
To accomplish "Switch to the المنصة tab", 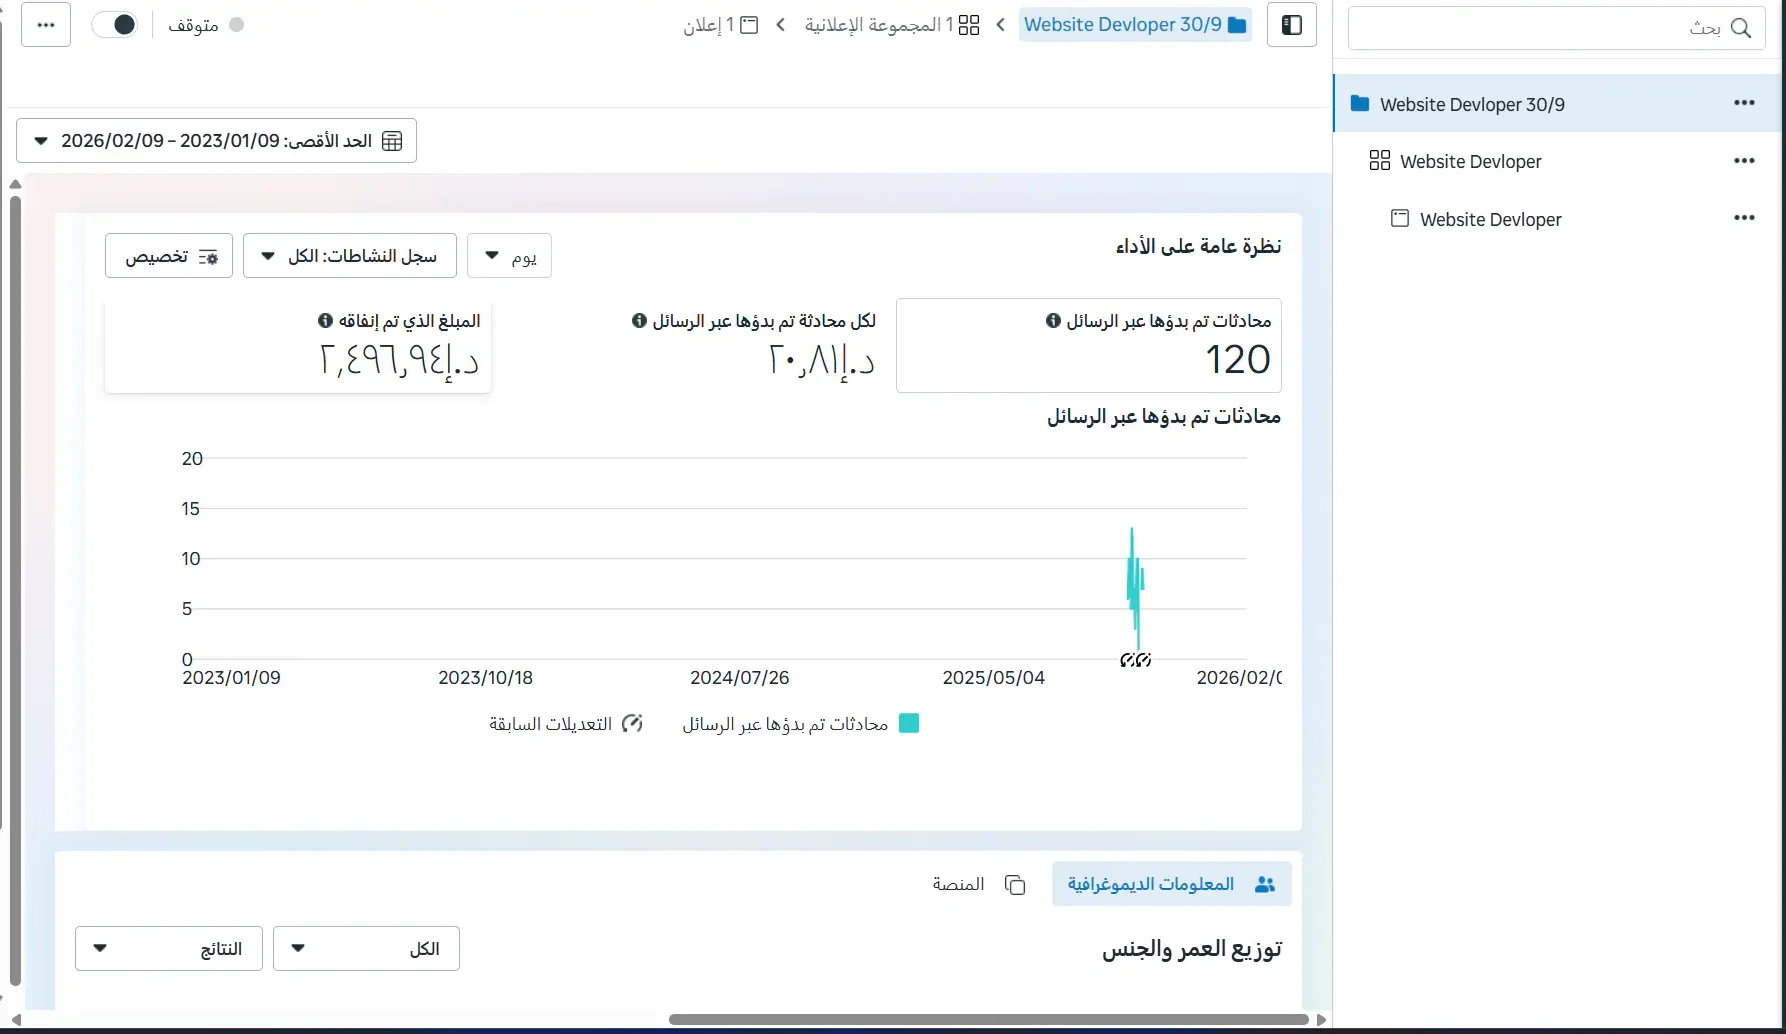I will click(960, 884).
